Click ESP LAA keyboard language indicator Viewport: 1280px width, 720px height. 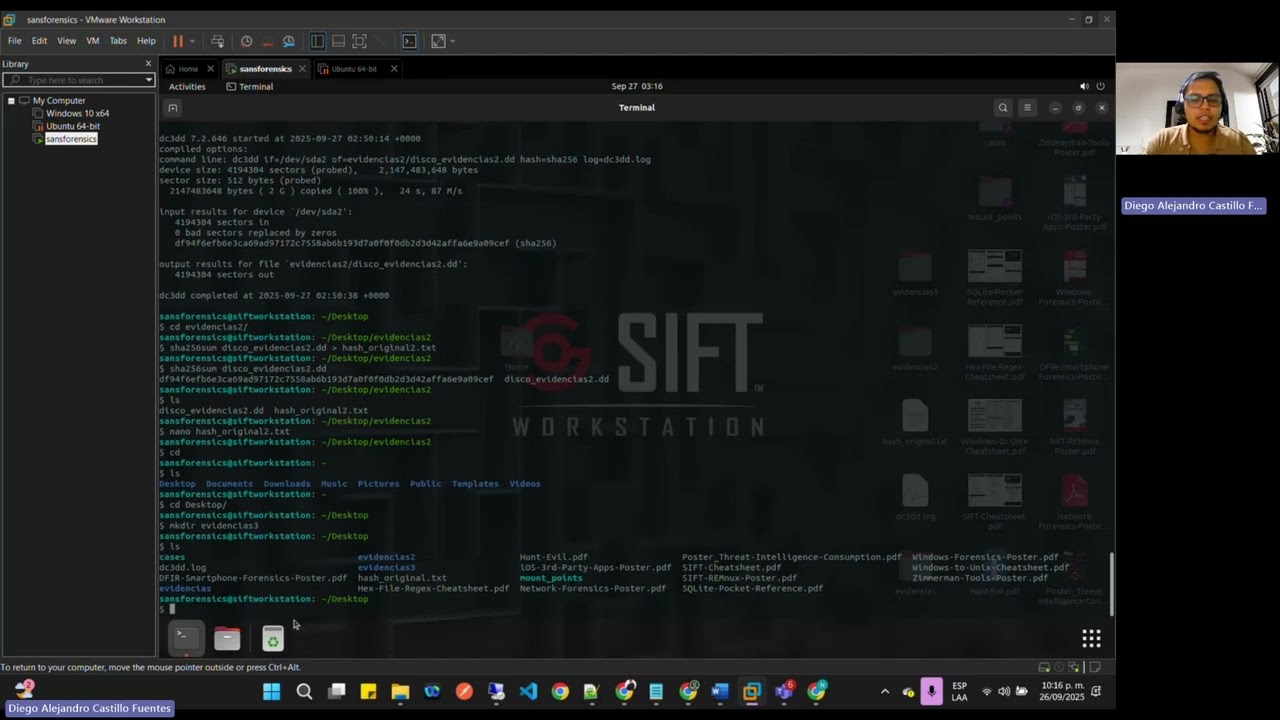coord(960,691)
